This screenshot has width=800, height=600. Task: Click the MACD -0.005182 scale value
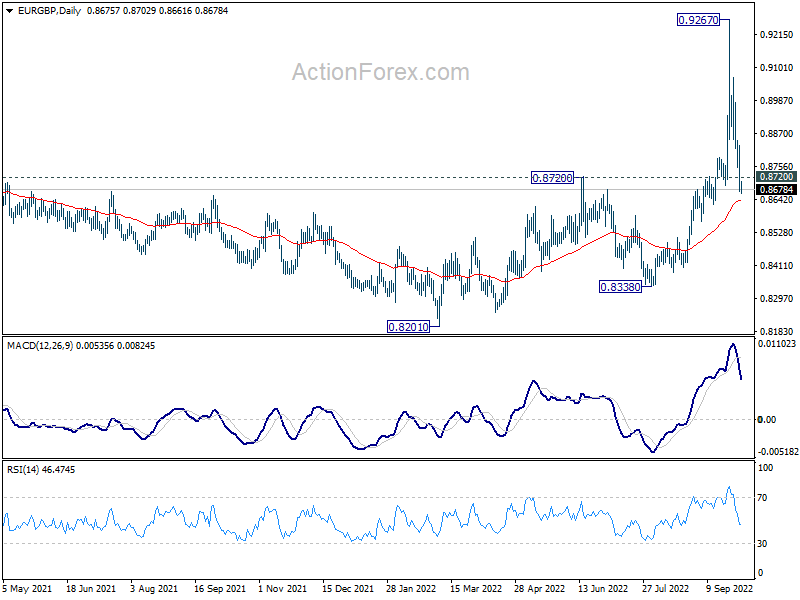778,452
